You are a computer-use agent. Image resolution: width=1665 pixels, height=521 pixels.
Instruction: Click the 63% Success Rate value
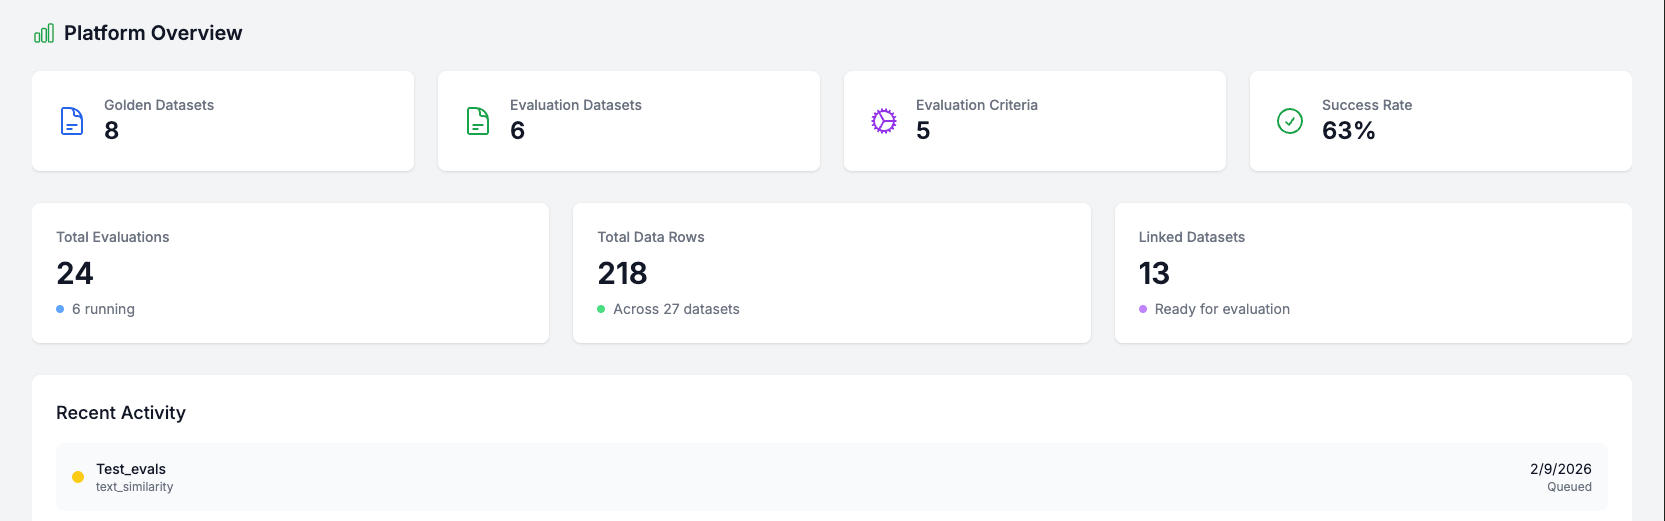point(1348,131)
